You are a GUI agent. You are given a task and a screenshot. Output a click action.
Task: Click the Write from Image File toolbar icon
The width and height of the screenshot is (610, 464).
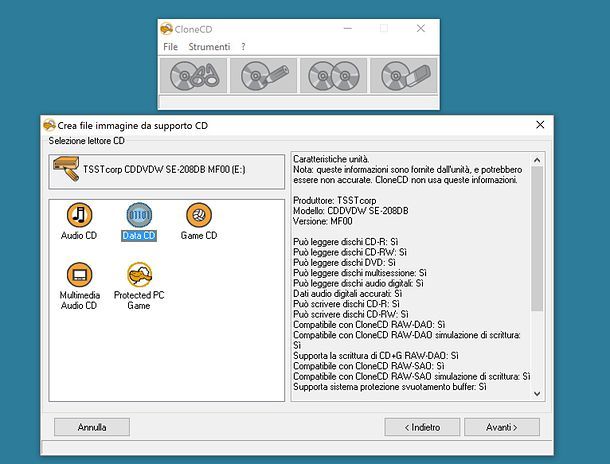click(x=263, y=76)
